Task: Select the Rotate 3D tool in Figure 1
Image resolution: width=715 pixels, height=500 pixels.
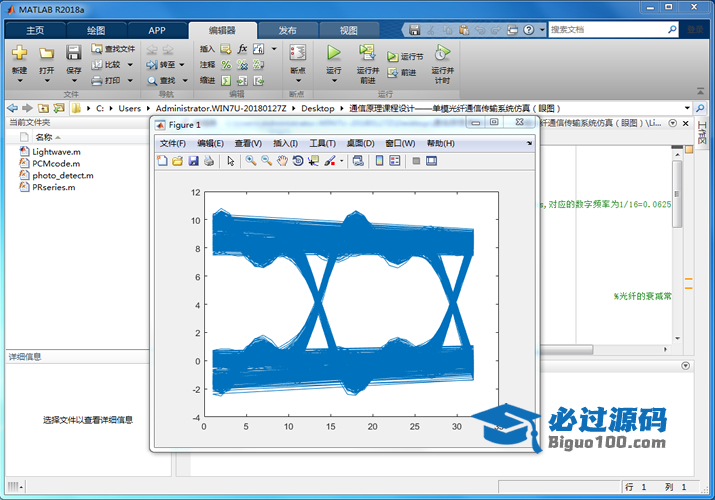Action: tap(298, 160)
